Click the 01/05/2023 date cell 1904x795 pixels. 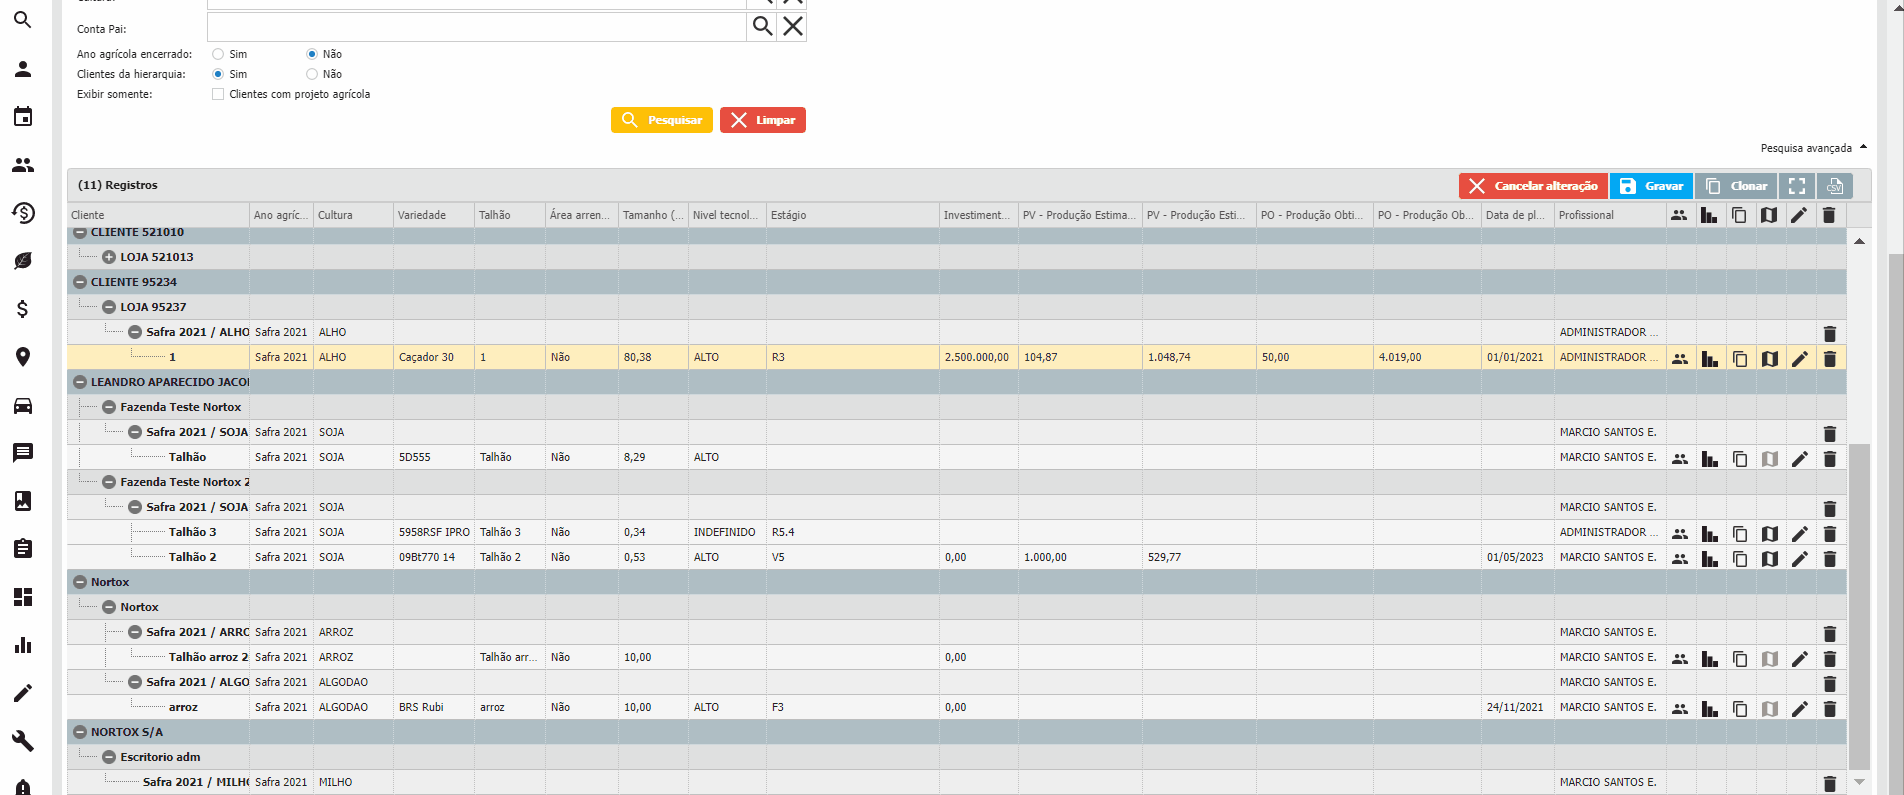(1517, 557)
